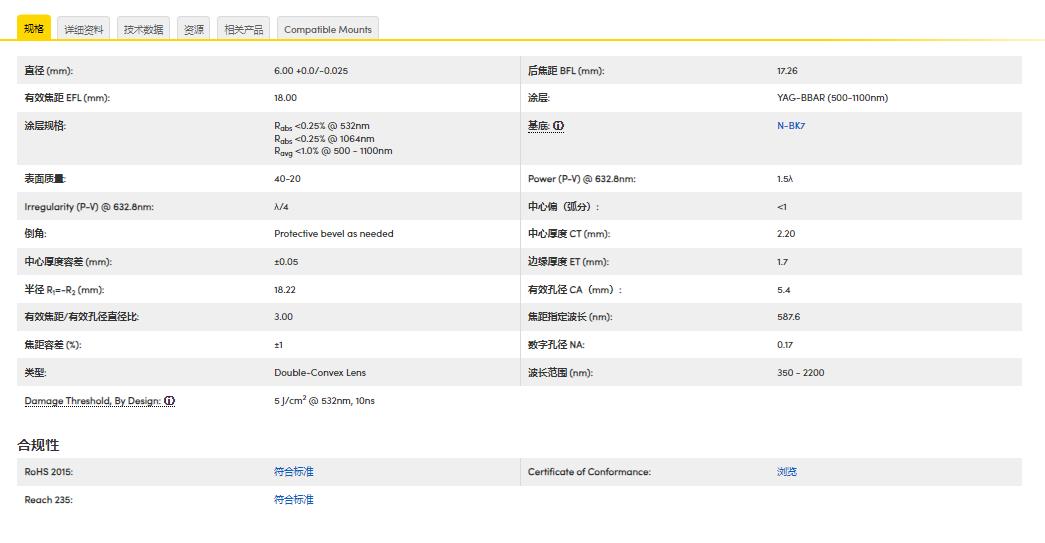Open the 规格 tab
Screen dimensions: 1045x543
(x=34, y=29)
